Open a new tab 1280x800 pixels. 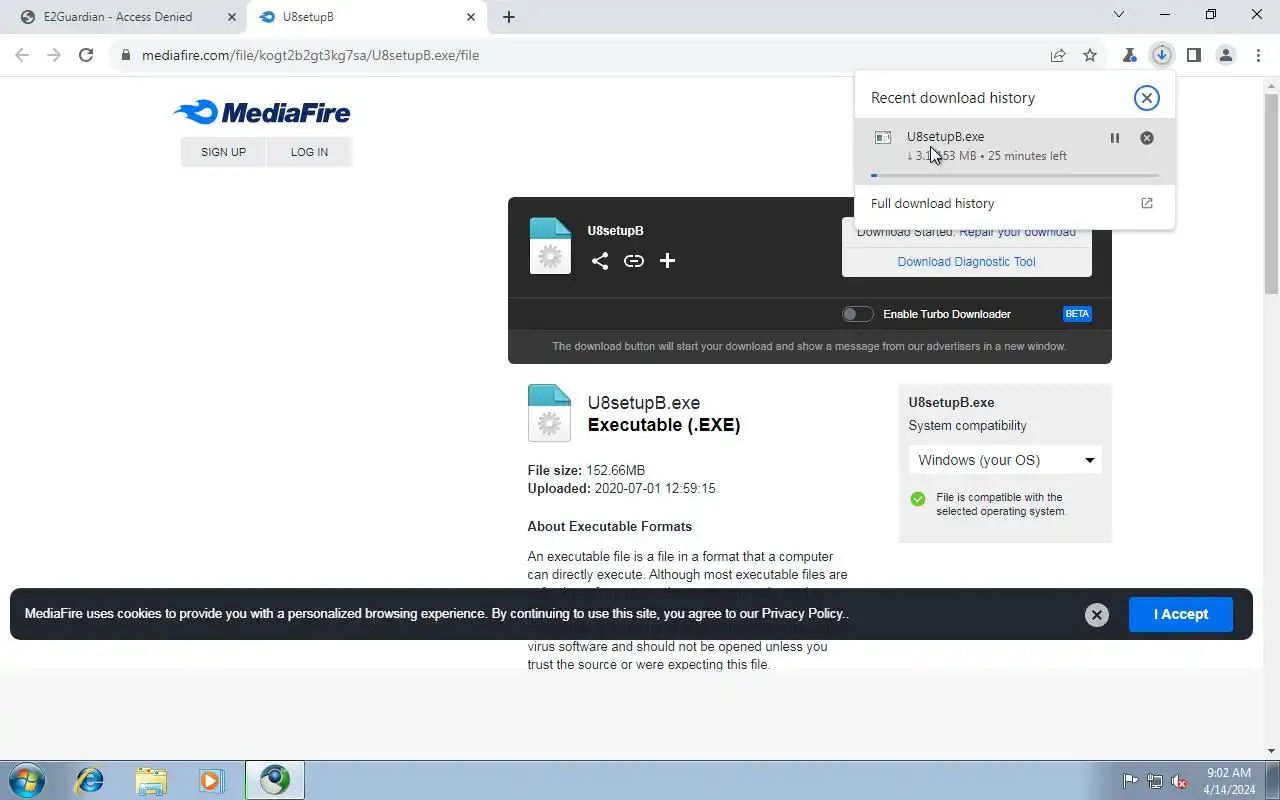click(509, 17)
